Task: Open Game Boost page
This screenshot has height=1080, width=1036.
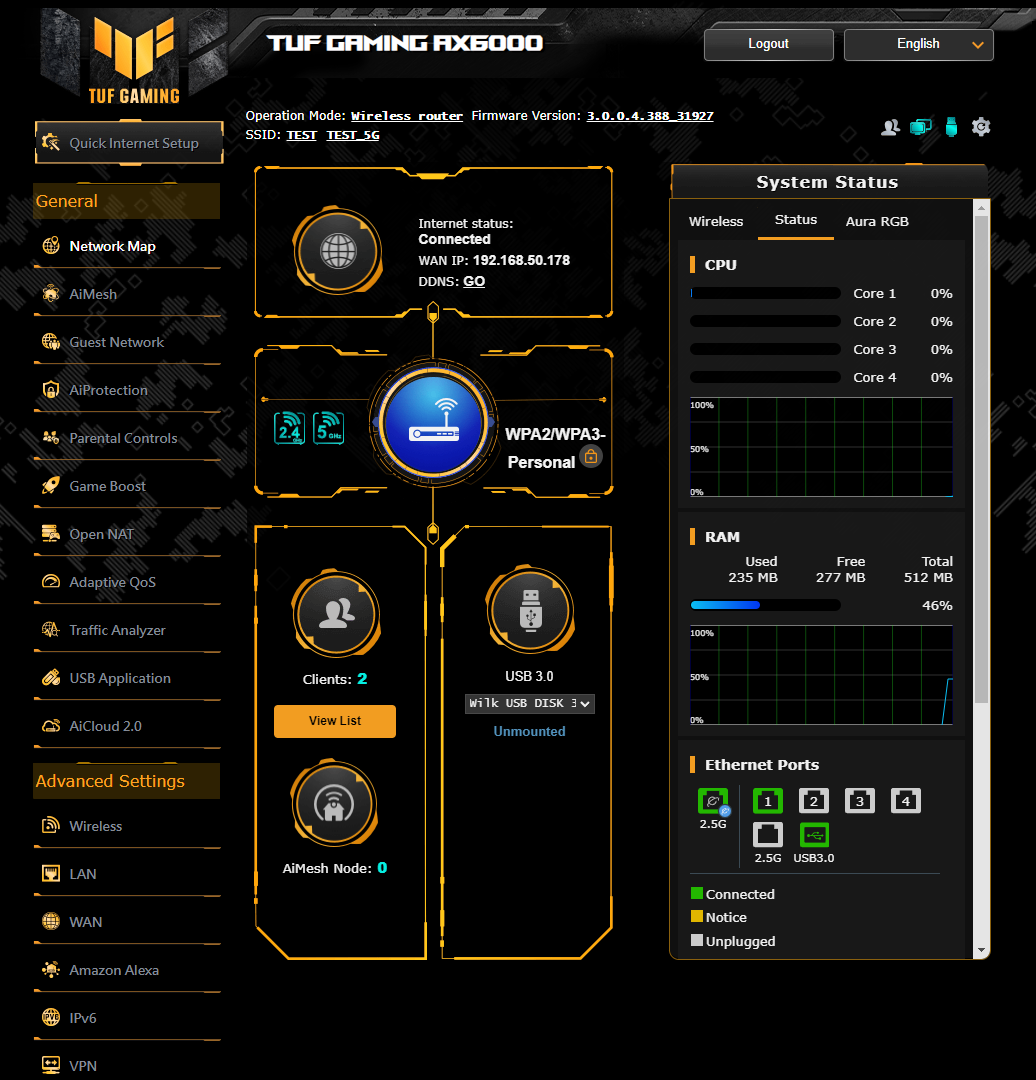Action: 127,486
